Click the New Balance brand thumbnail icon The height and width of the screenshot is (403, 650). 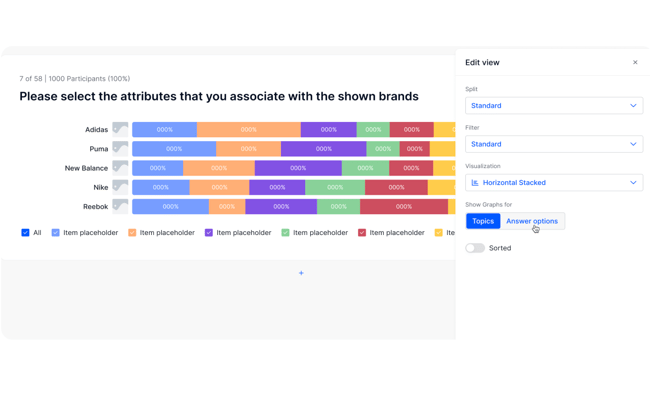coord(120,168)
